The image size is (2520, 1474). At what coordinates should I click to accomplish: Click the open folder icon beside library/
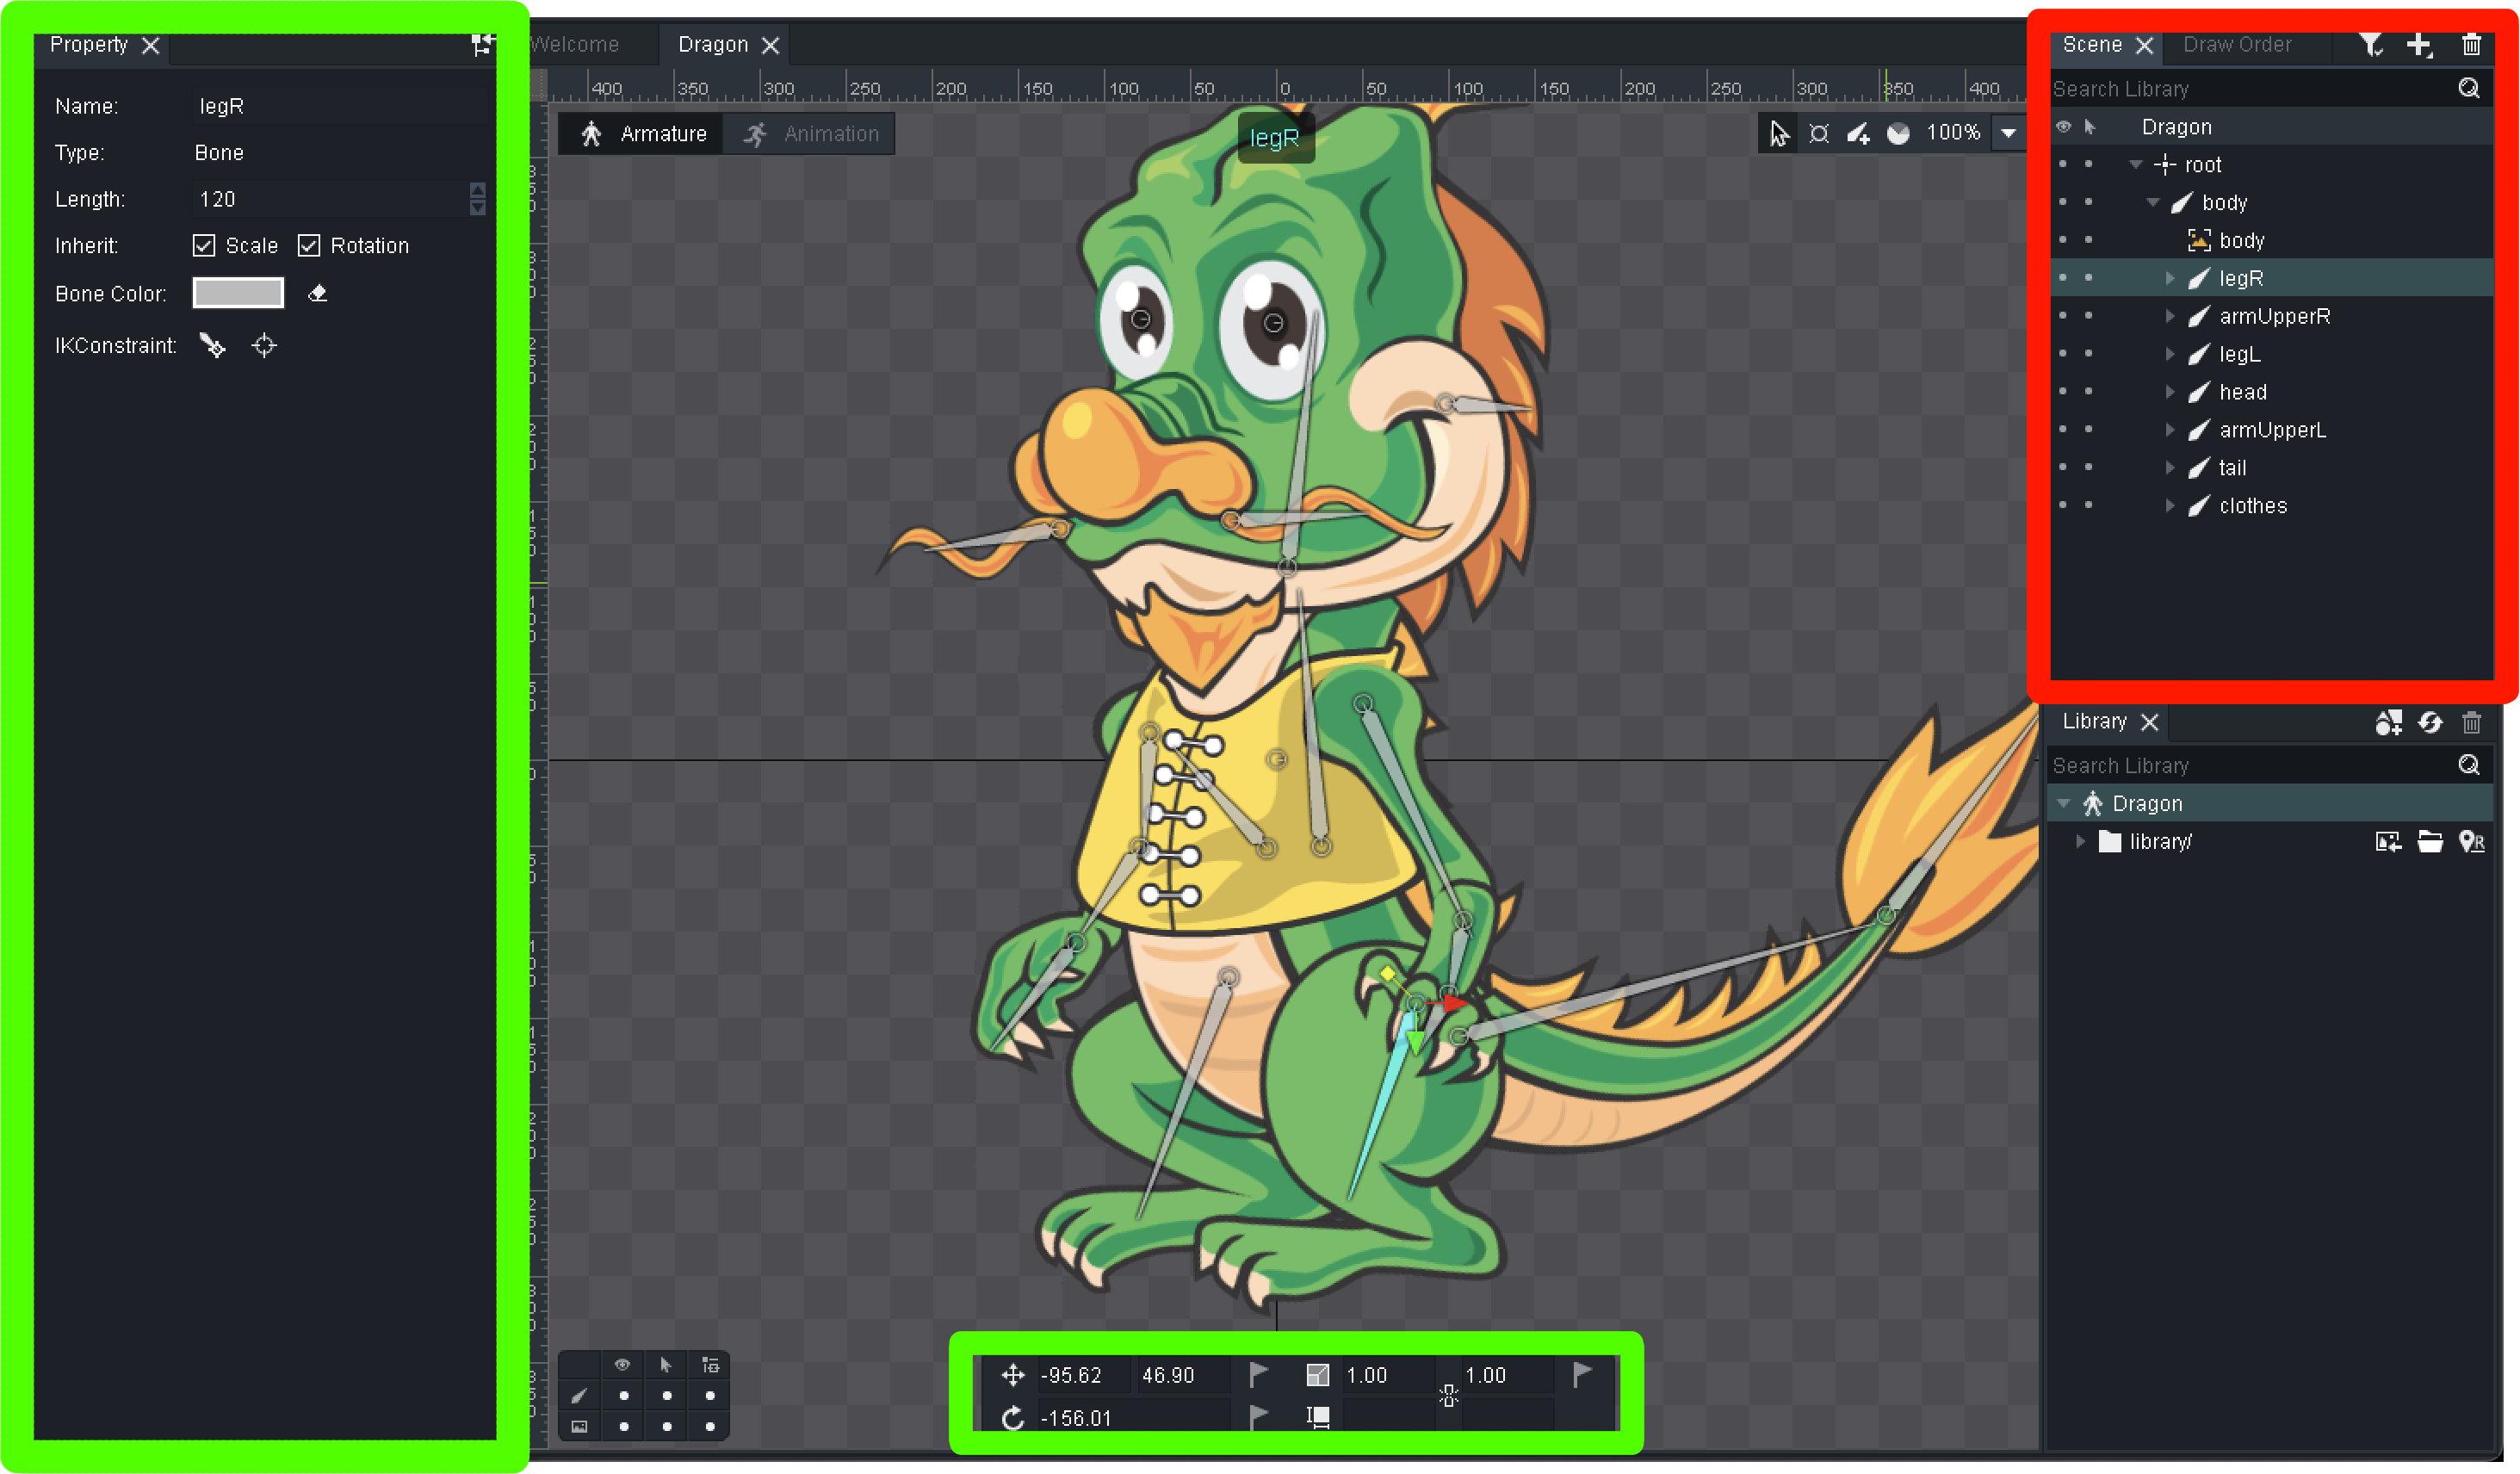[2430, 842]
